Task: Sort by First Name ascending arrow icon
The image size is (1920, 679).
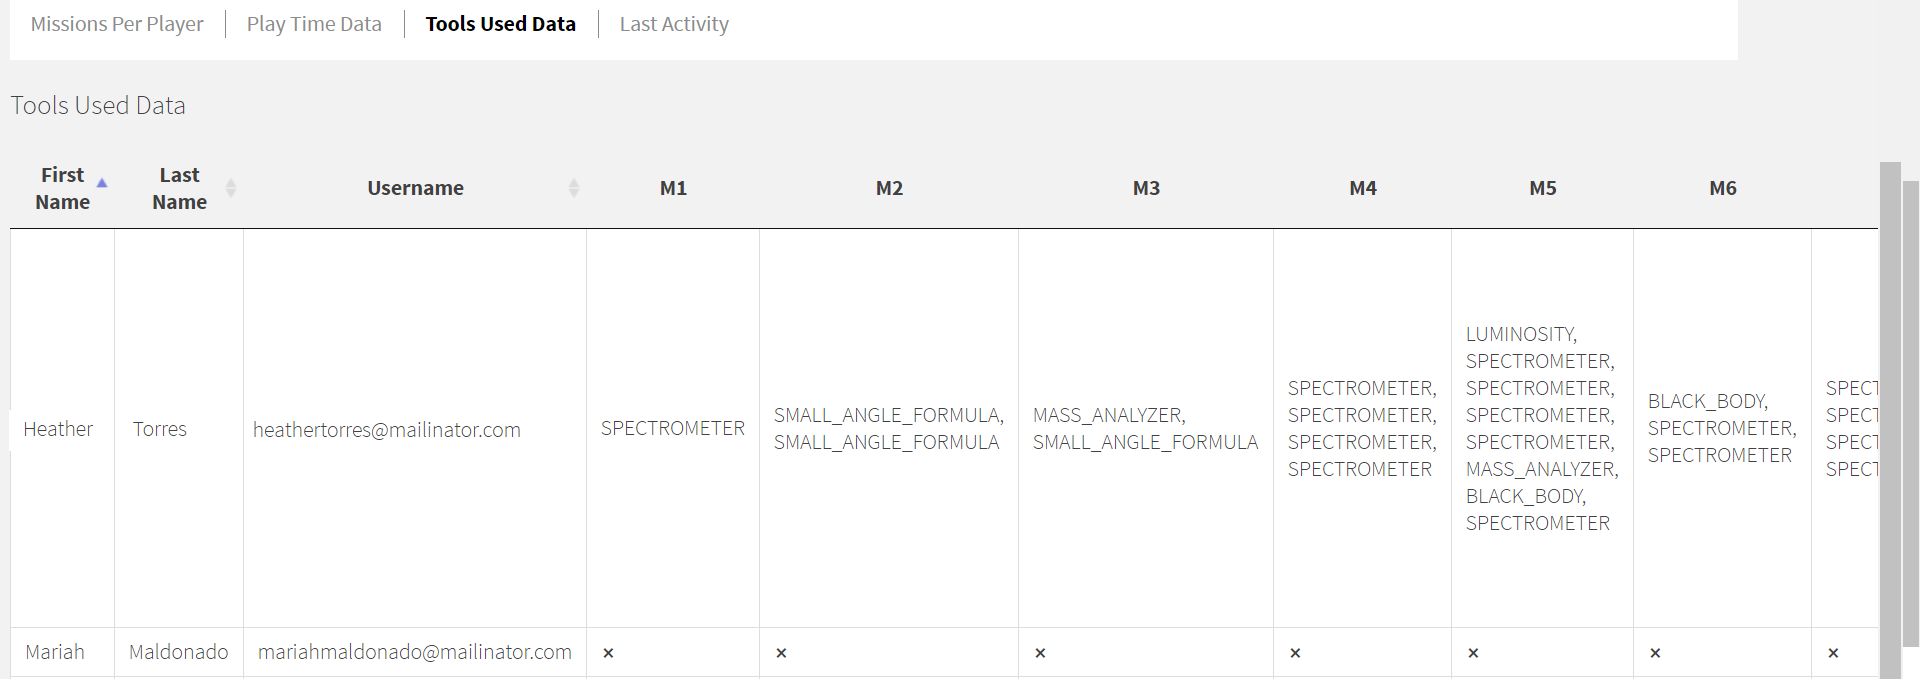Action: point(101,183)
